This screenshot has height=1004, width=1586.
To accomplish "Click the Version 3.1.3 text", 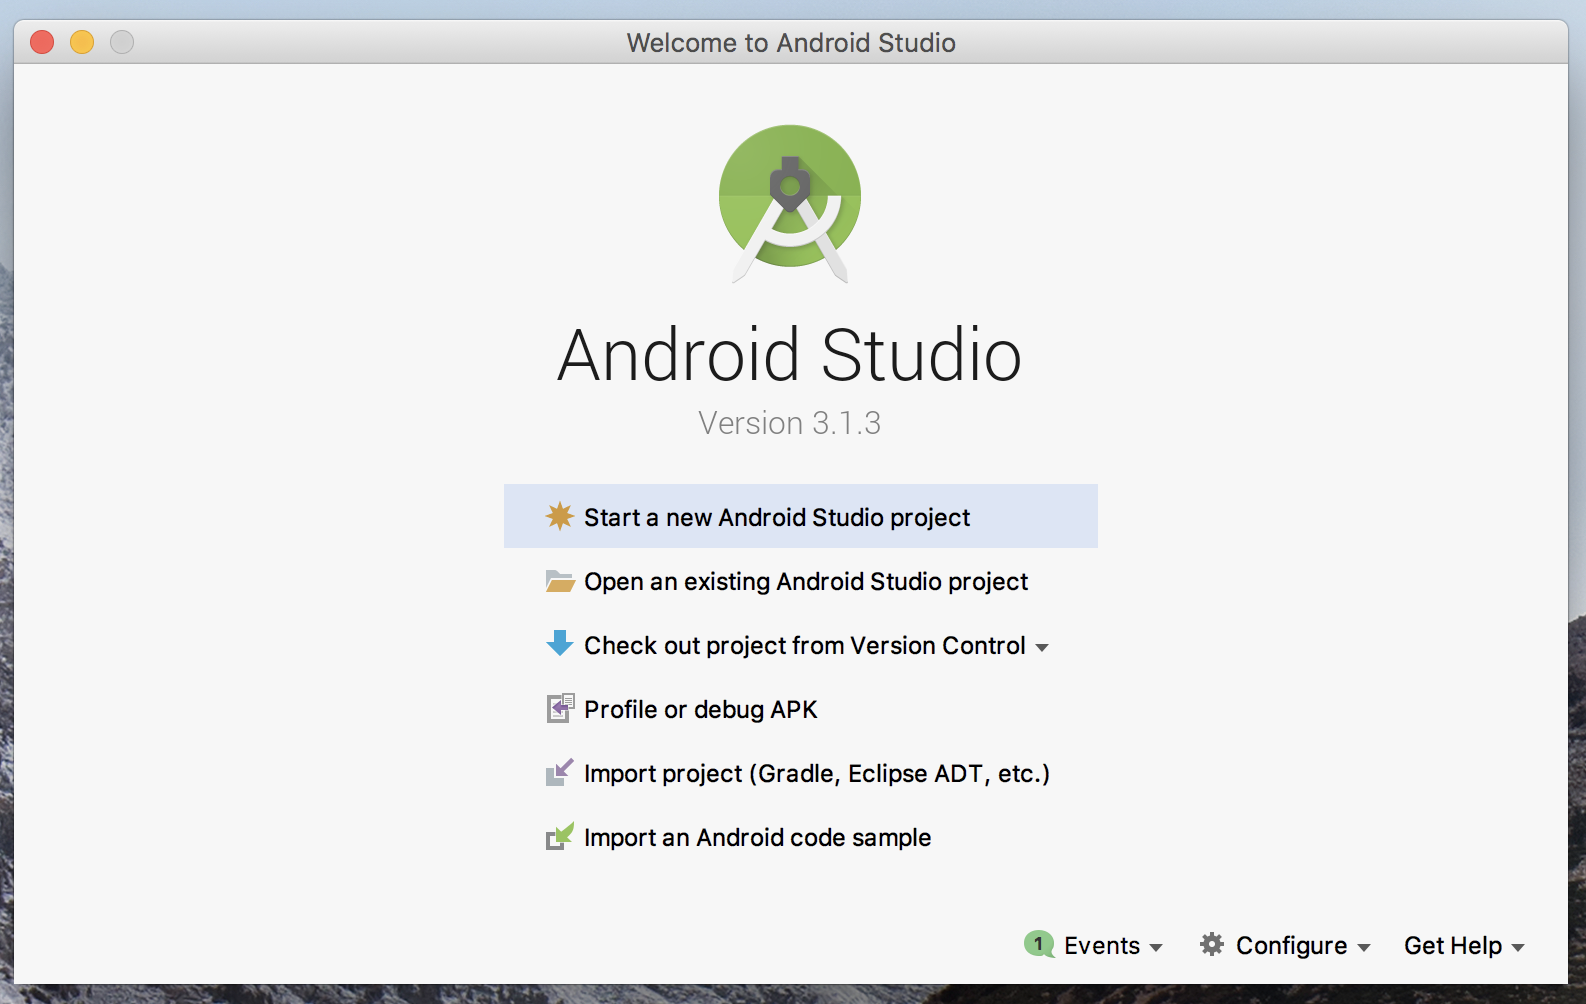I will coord(790,423).
